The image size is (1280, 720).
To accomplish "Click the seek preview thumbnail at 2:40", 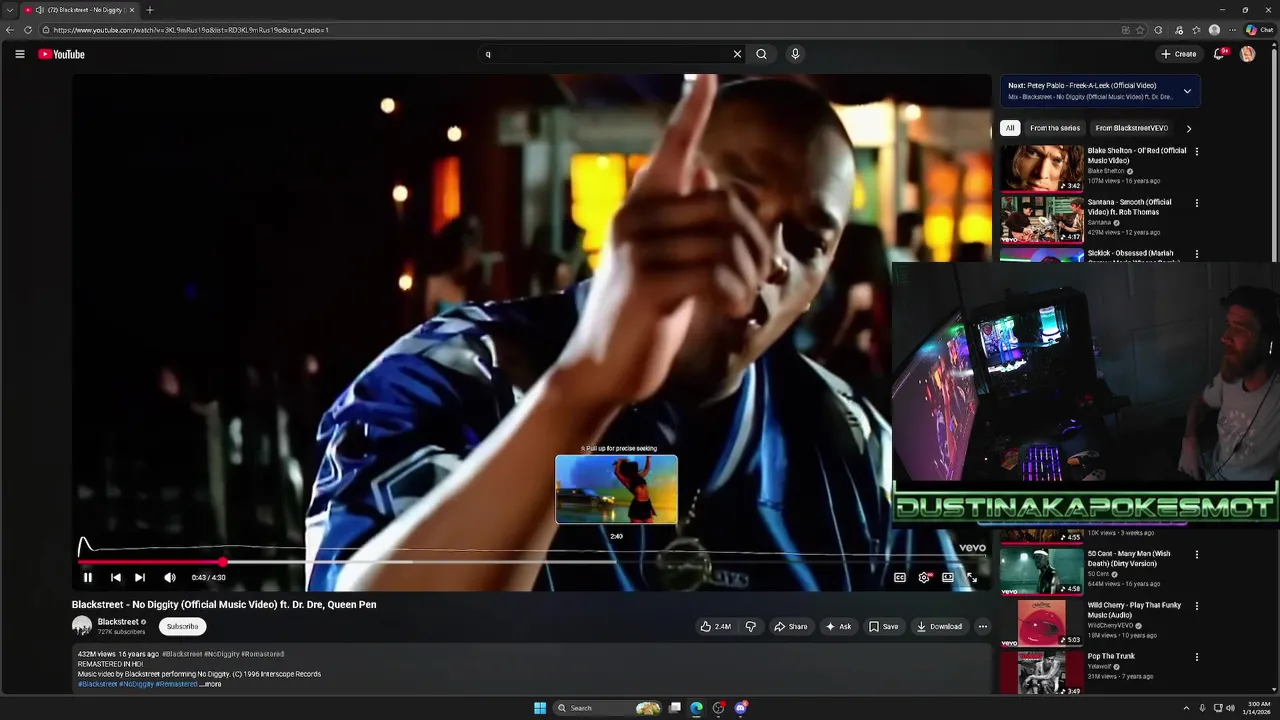I will coord(616,490).
